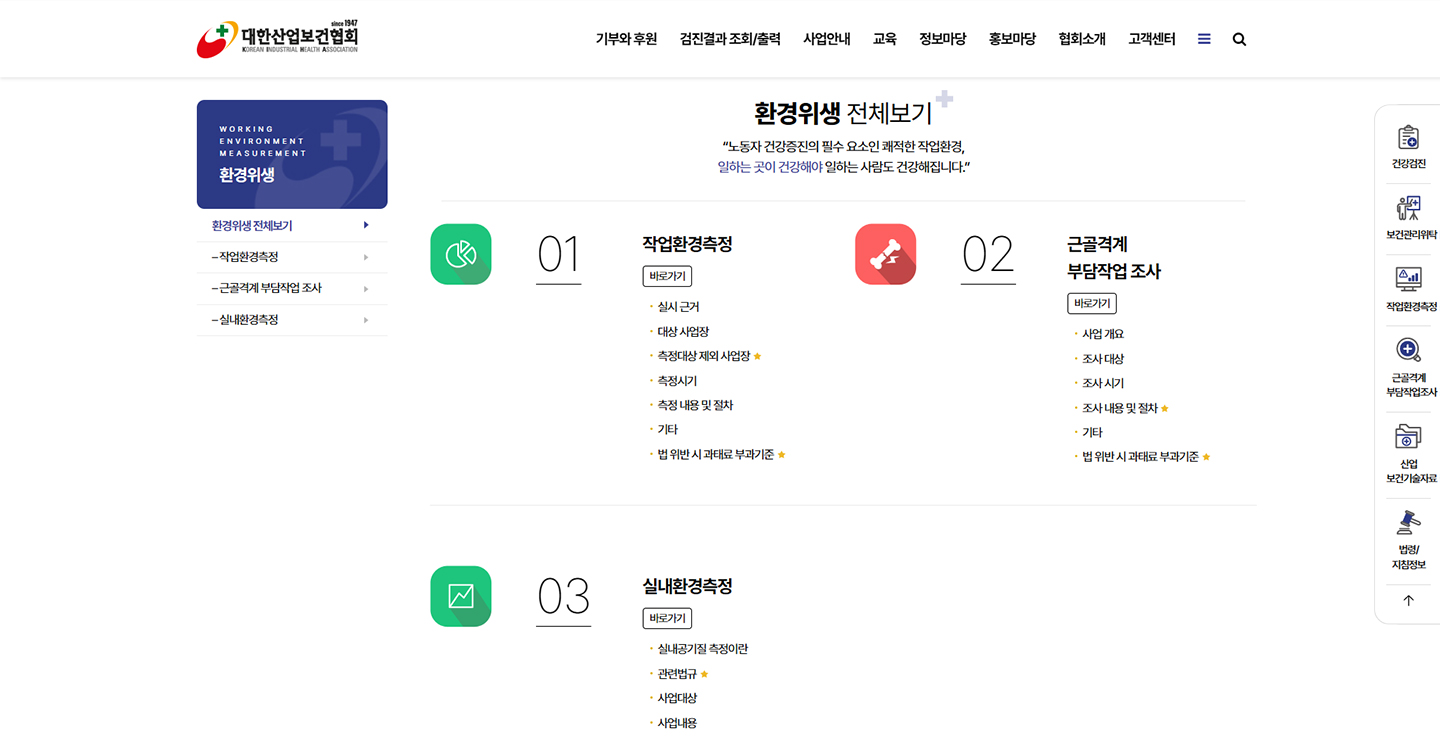Open 산업 보건기술자료 folder icon
1440x738 pixels.
click(x=1408, y=437)
